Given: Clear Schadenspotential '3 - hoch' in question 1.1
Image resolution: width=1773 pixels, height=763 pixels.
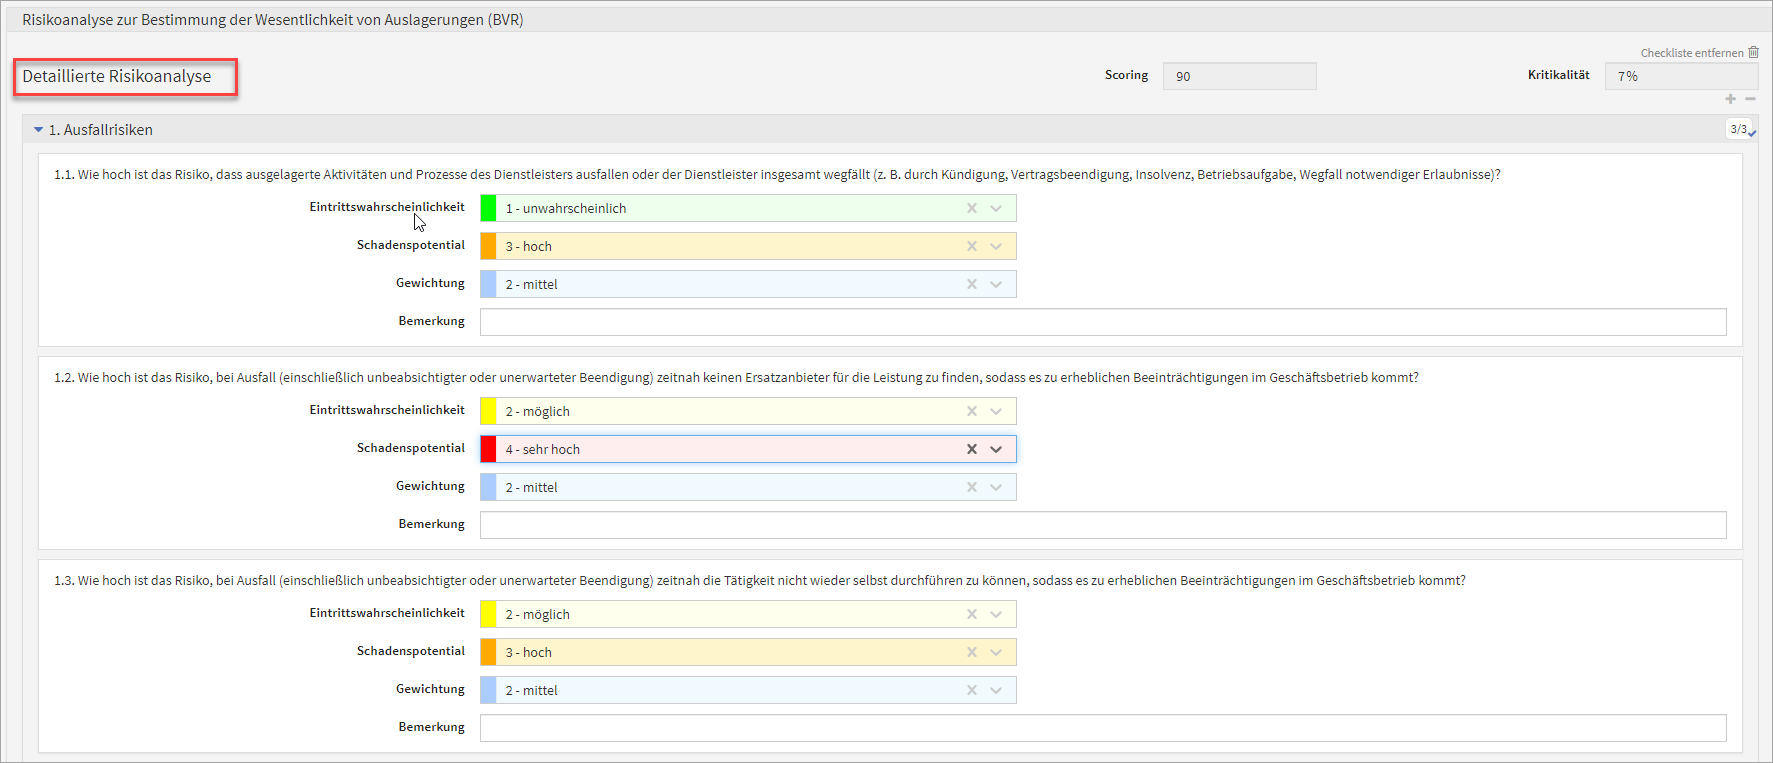Looking at the screenshot, I should (x=971, y=246).
